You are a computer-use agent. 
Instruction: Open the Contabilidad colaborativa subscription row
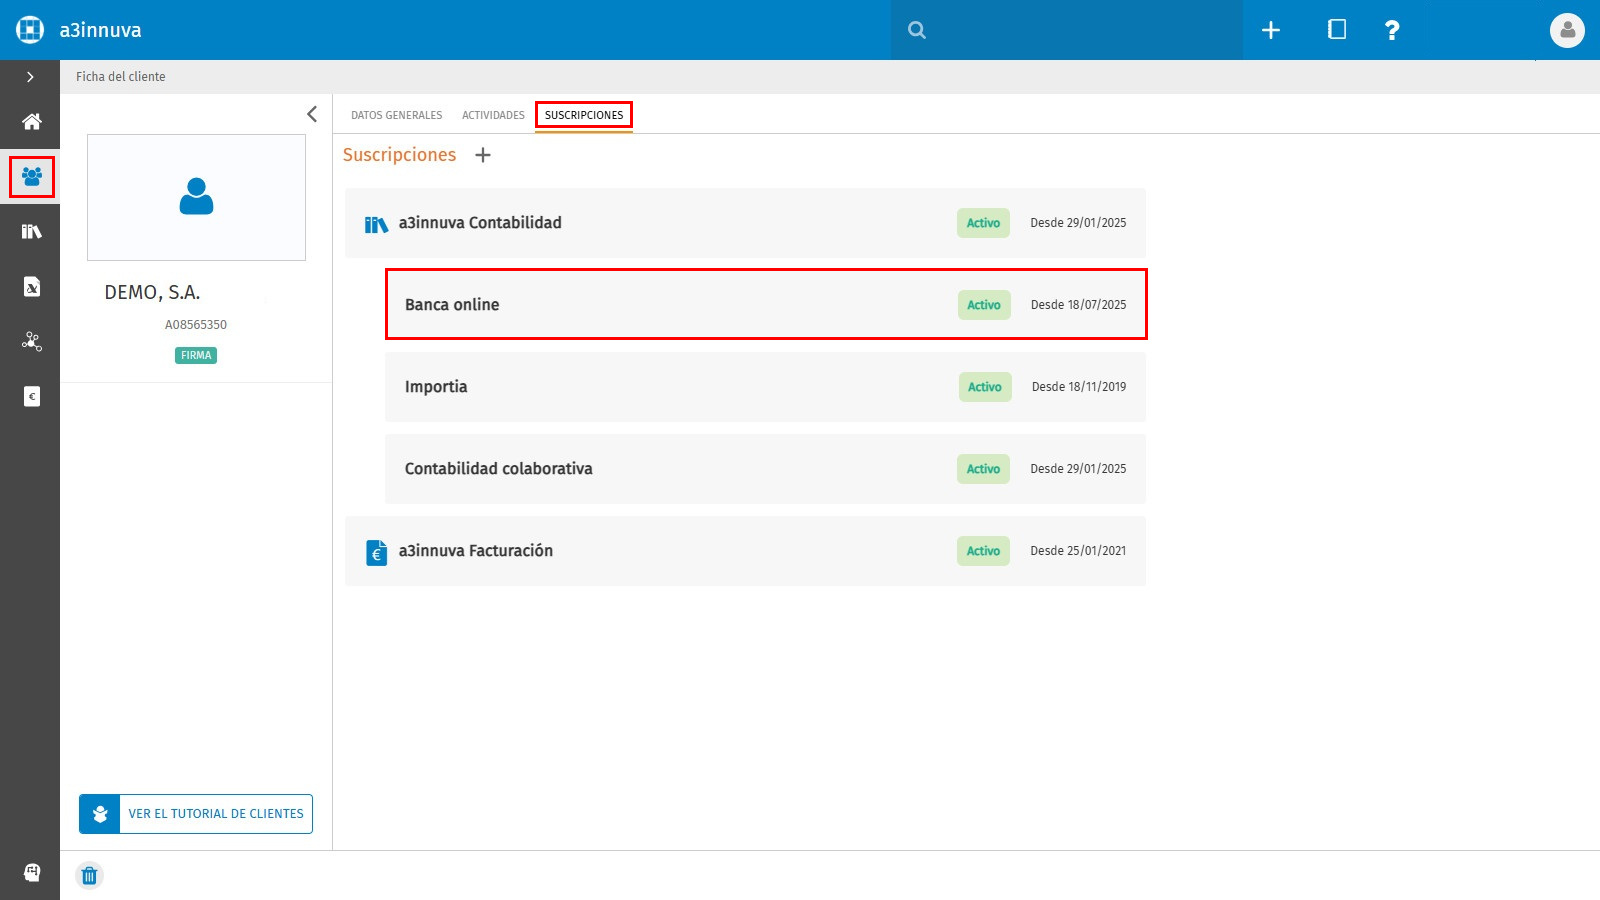766,469
